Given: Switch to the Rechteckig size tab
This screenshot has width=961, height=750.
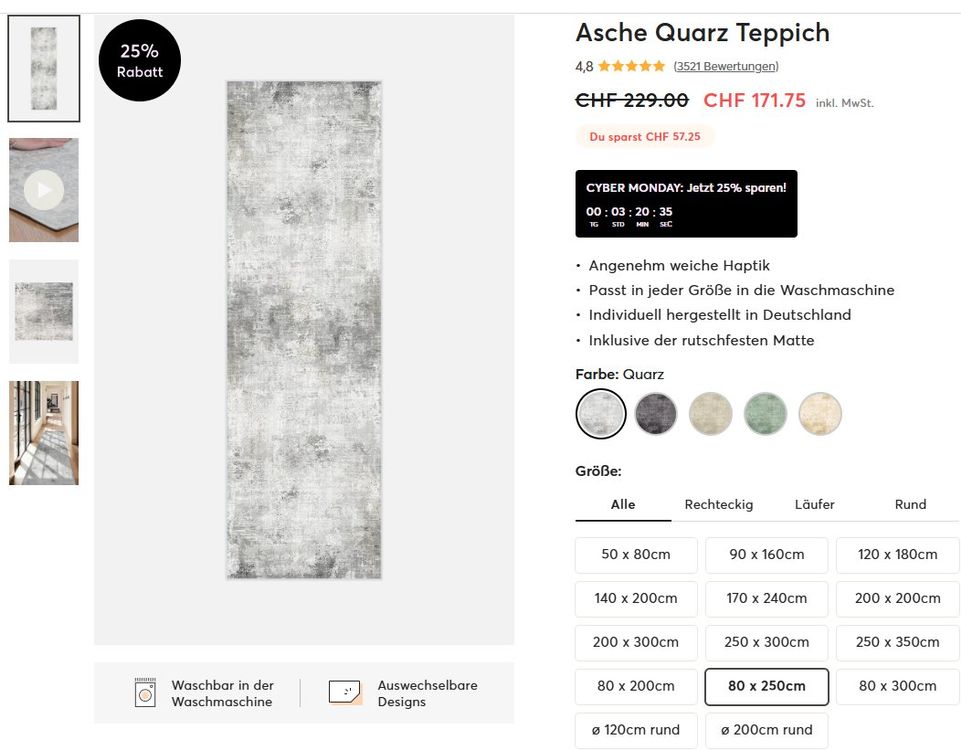Looking at the screenshot, I should coord(719,505).
